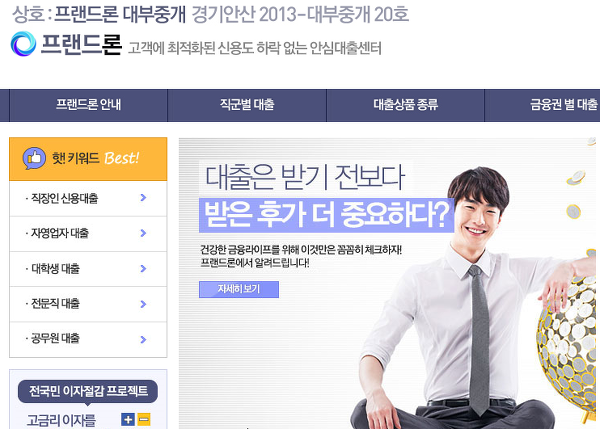Open the 대학생 대출 link

(x=55, y=269)
